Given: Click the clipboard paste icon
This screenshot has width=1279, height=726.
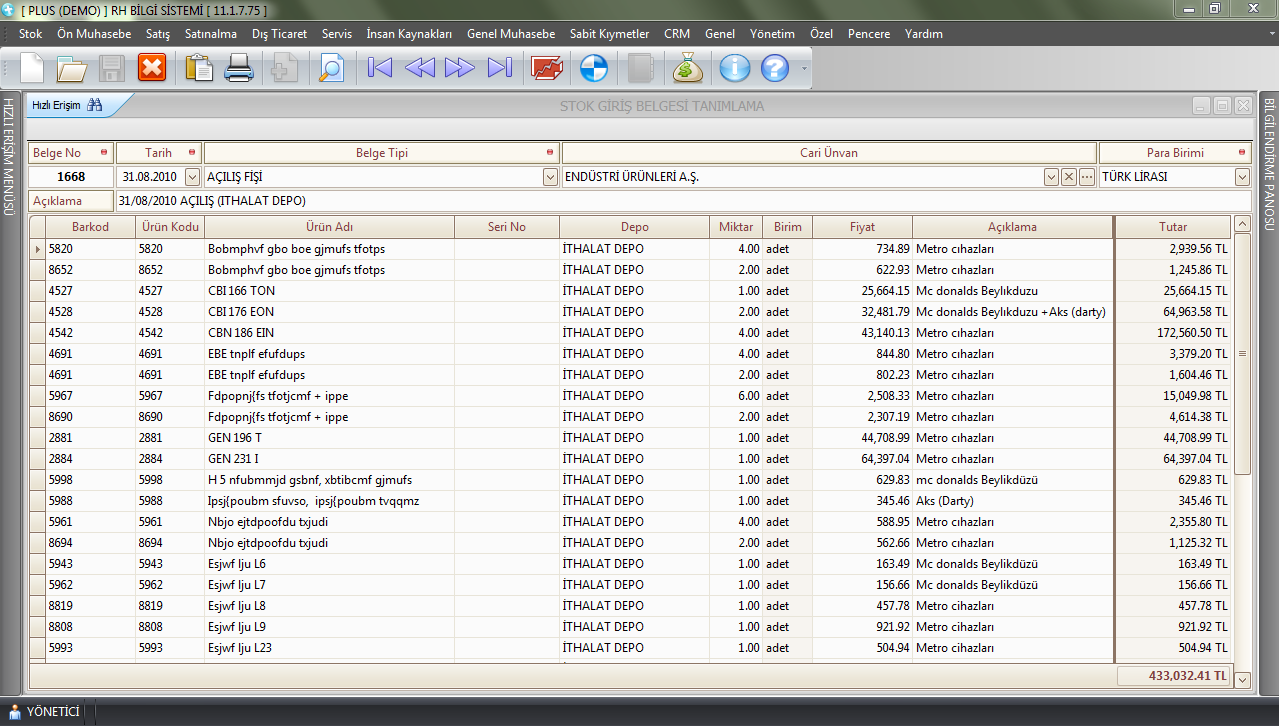Looking at the screenshot, I should (x=200, y=68).
